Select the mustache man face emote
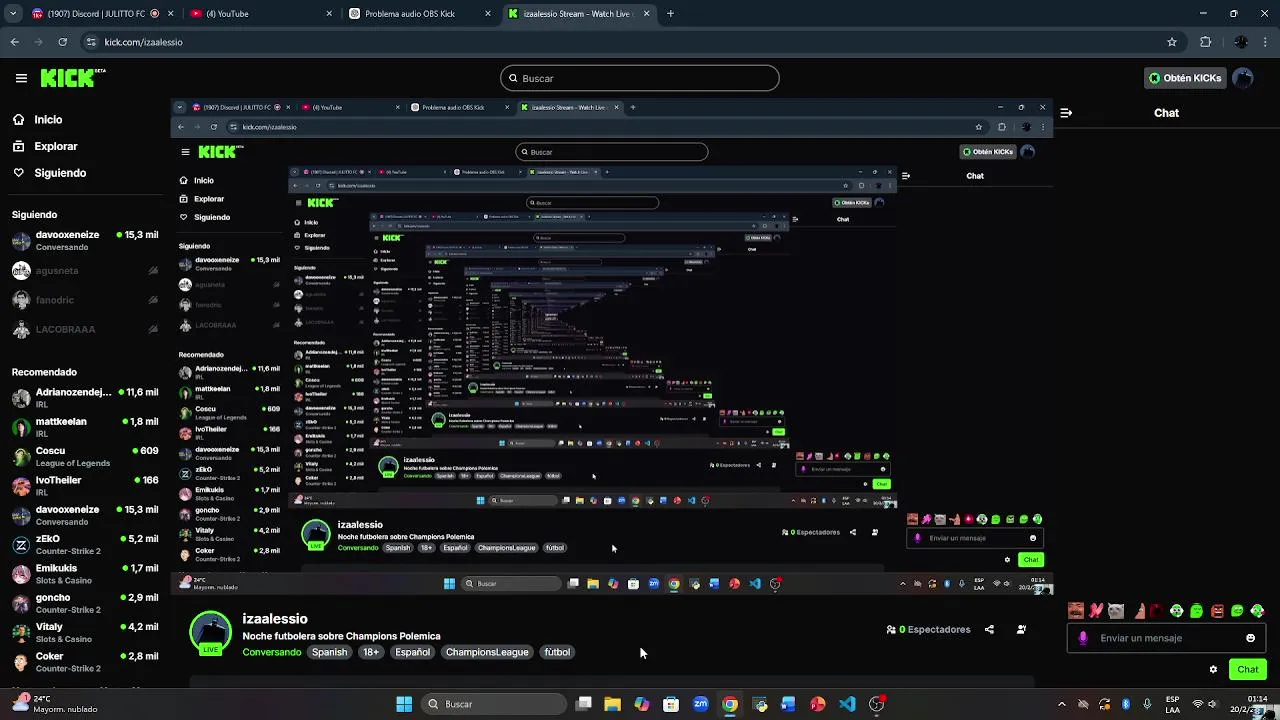 pos(1076,611)
